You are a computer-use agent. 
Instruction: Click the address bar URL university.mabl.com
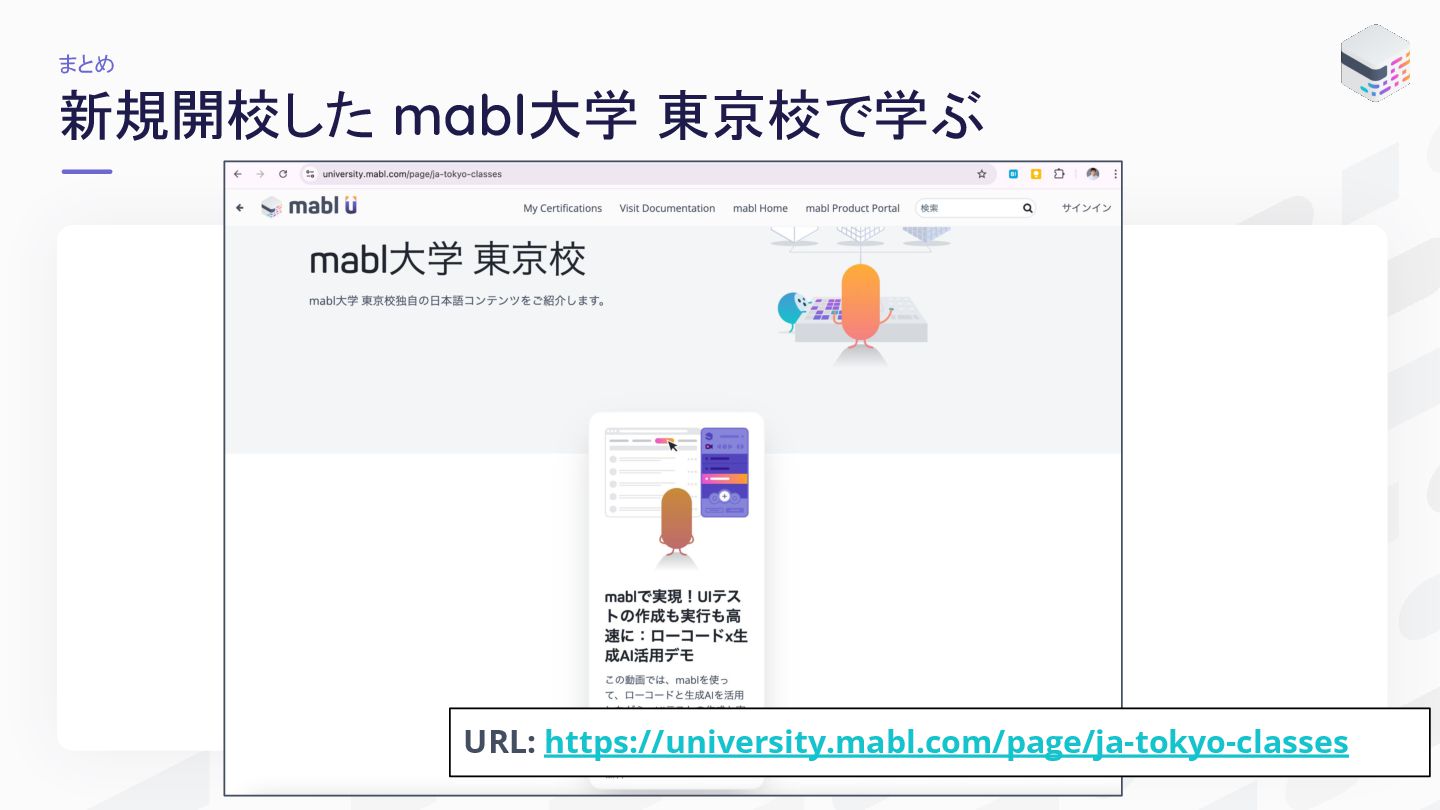[412, 174]
